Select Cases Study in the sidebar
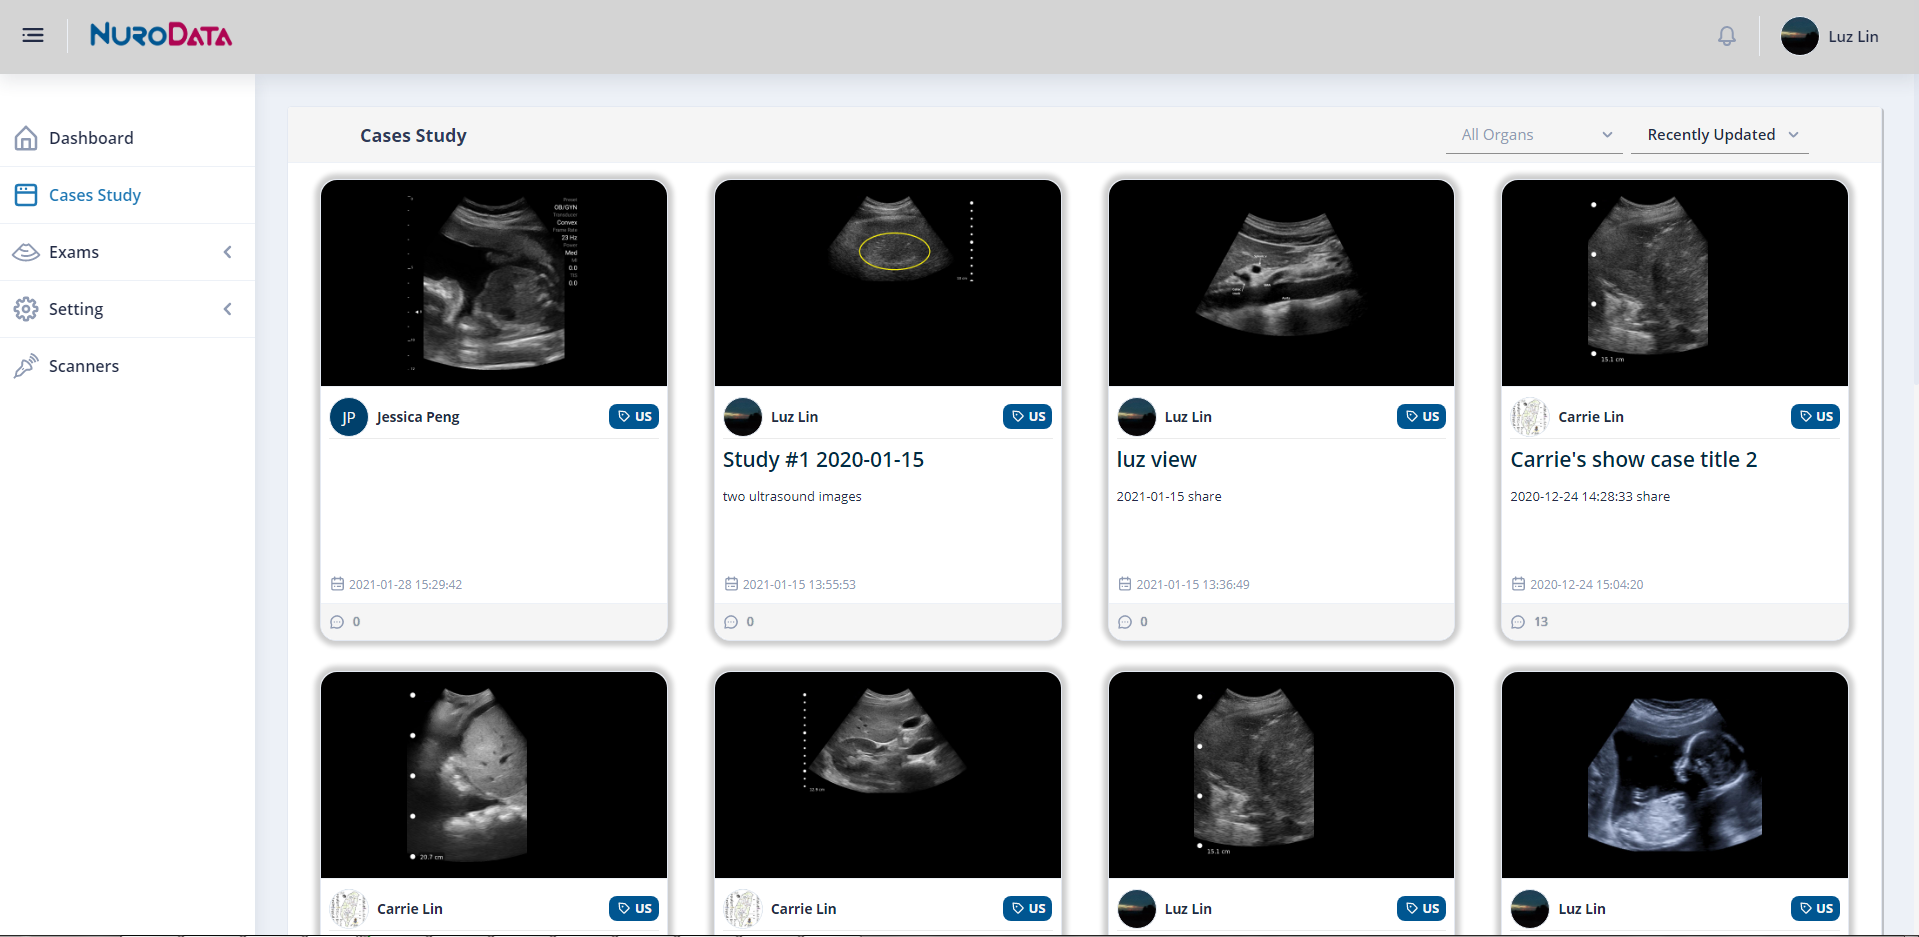The width and height of the screenshot is (1919, 937). [127, 195]
